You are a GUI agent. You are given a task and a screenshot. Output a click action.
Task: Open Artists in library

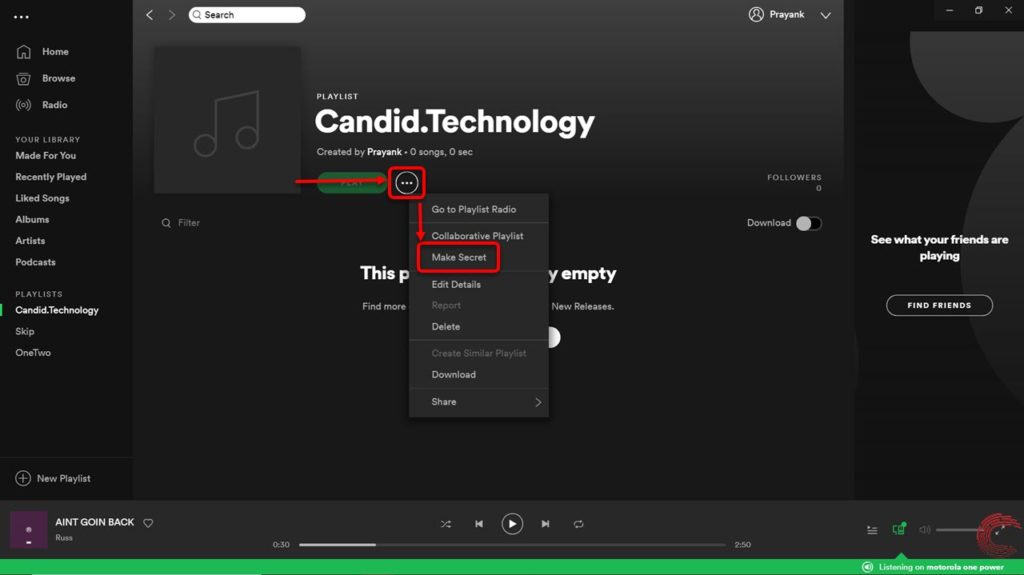tap(30, 241)
